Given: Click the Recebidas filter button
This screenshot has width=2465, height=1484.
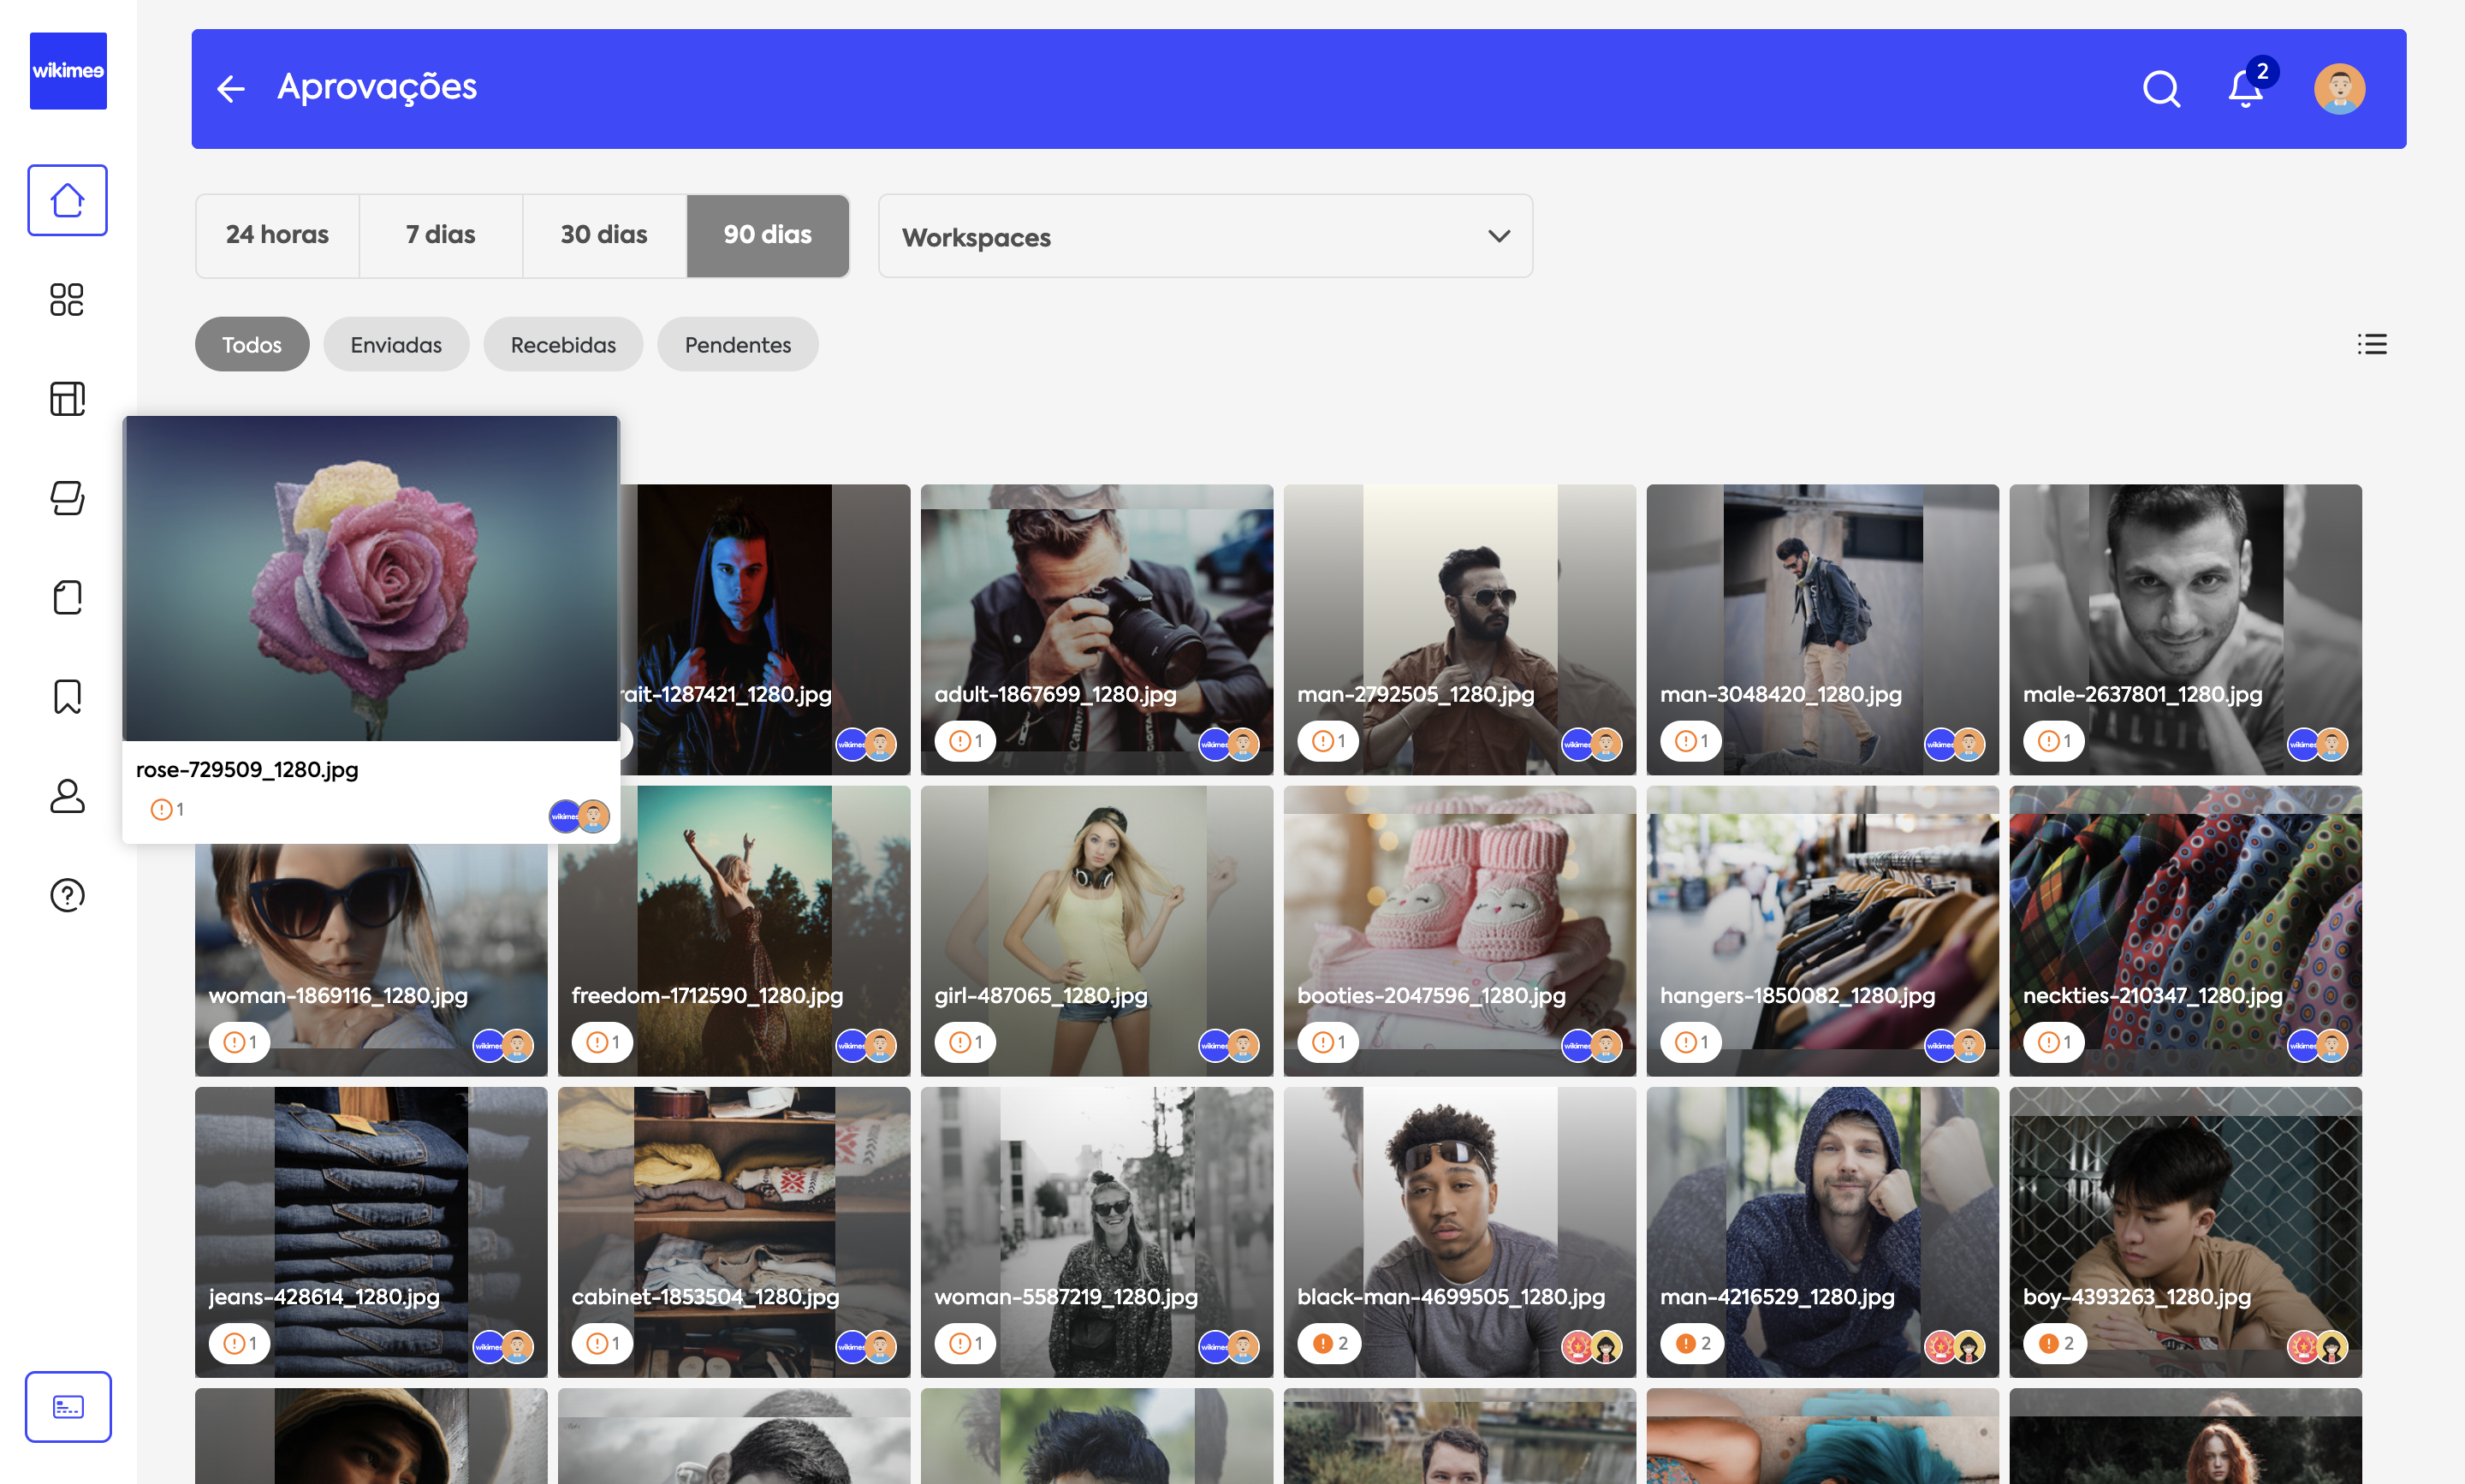Looking at the screenshot, I should click(x=563, y=345).
